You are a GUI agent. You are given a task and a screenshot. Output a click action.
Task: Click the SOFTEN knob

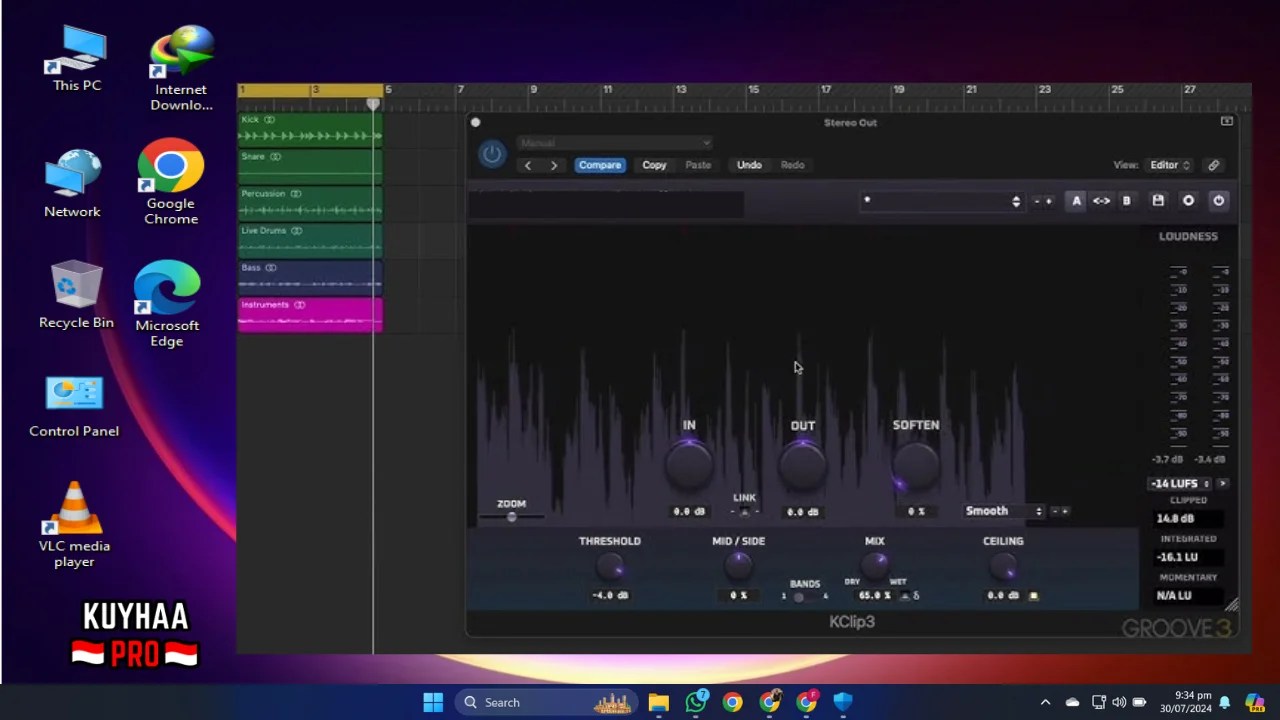[x=916, y=465]
